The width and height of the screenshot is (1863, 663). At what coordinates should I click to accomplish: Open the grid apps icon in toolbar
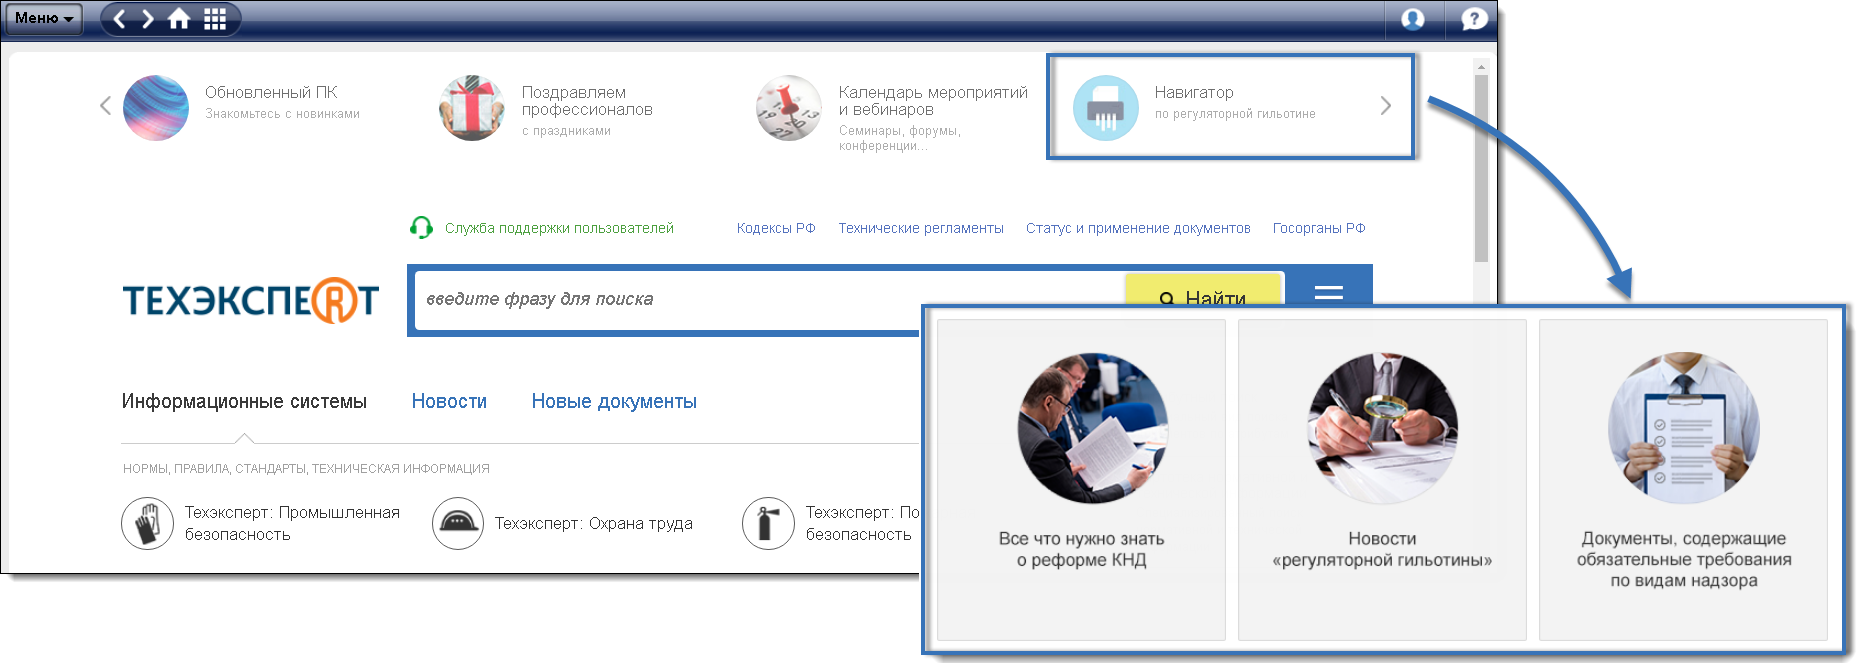(215, 19)
